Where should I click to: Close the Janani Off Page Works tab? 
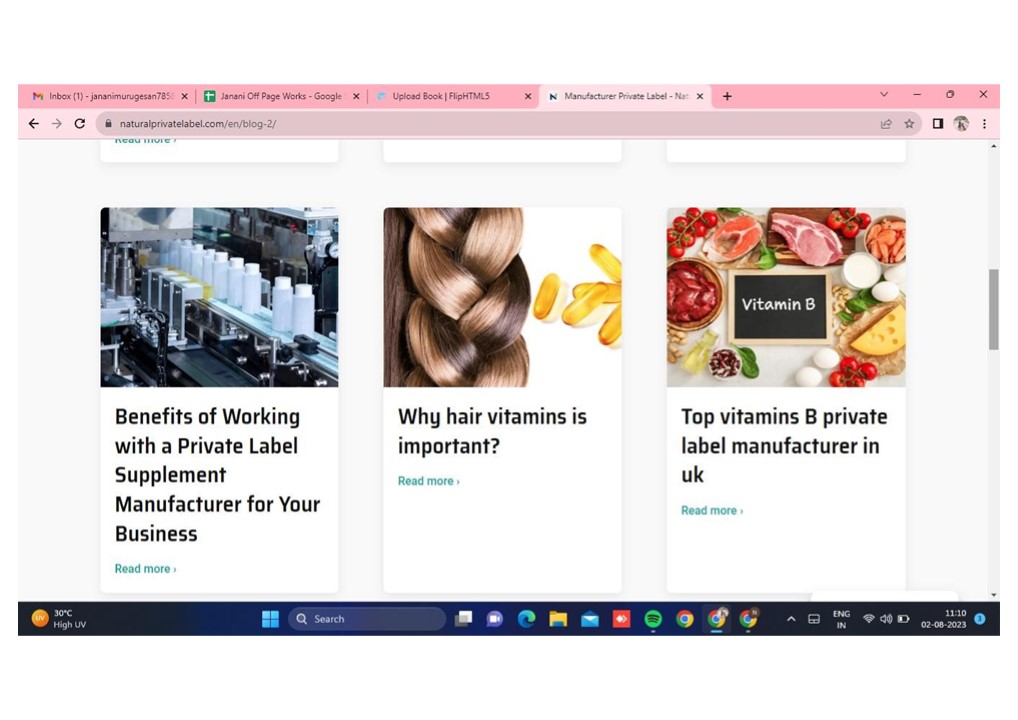[x=356, y=96]
